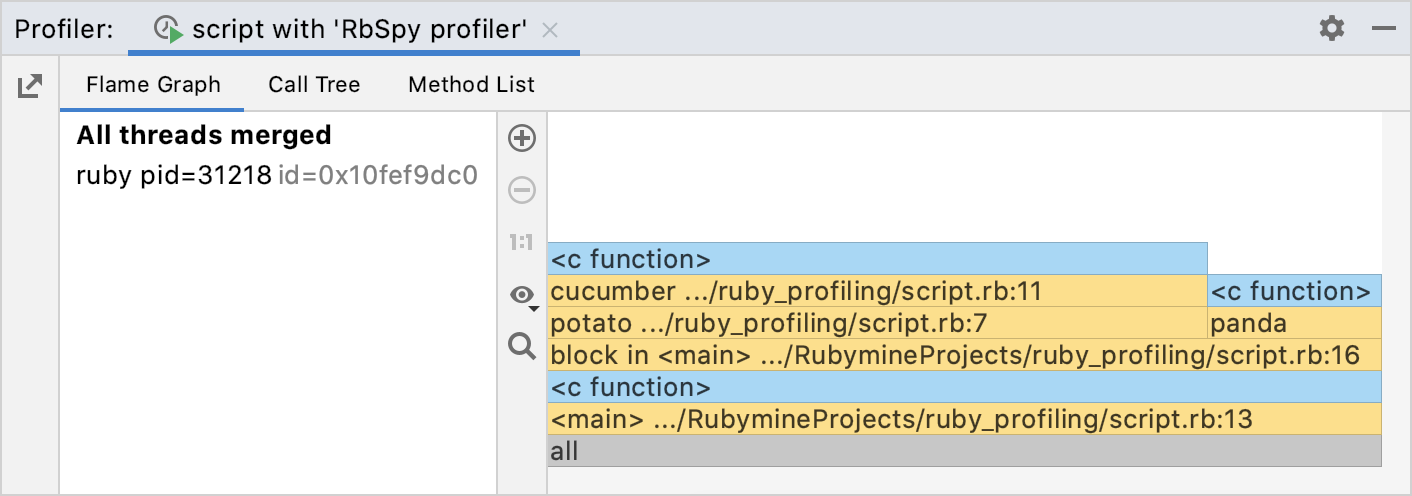Select the Flame Graph tab
Viewport: 1412px width, 496px height.
click(153, 85)
